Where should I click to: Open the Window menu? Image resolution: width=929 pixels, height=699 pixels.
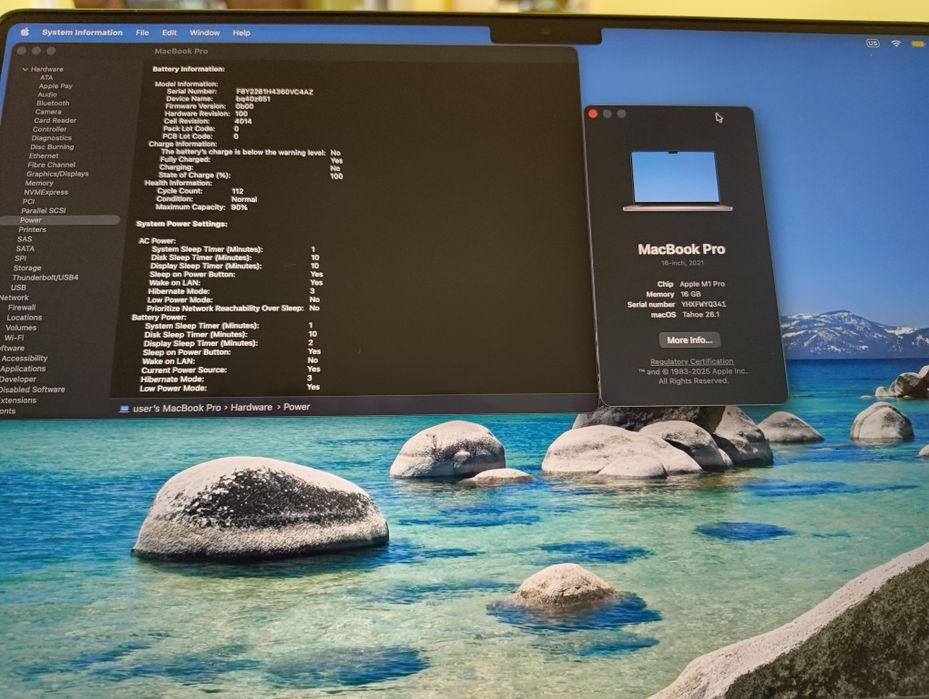click(204, 33)
